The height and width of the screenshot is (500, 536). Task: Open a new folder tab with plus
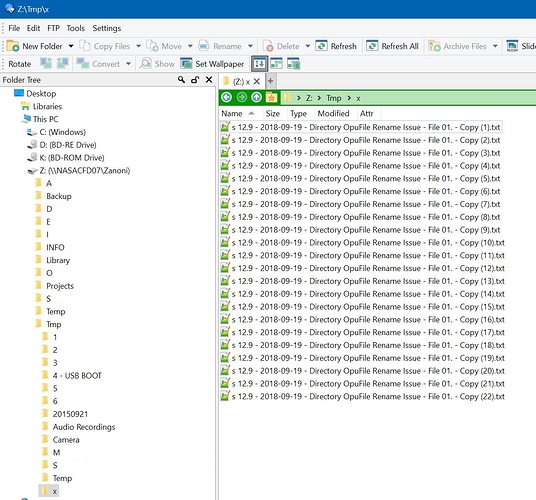tap(270, 81)
